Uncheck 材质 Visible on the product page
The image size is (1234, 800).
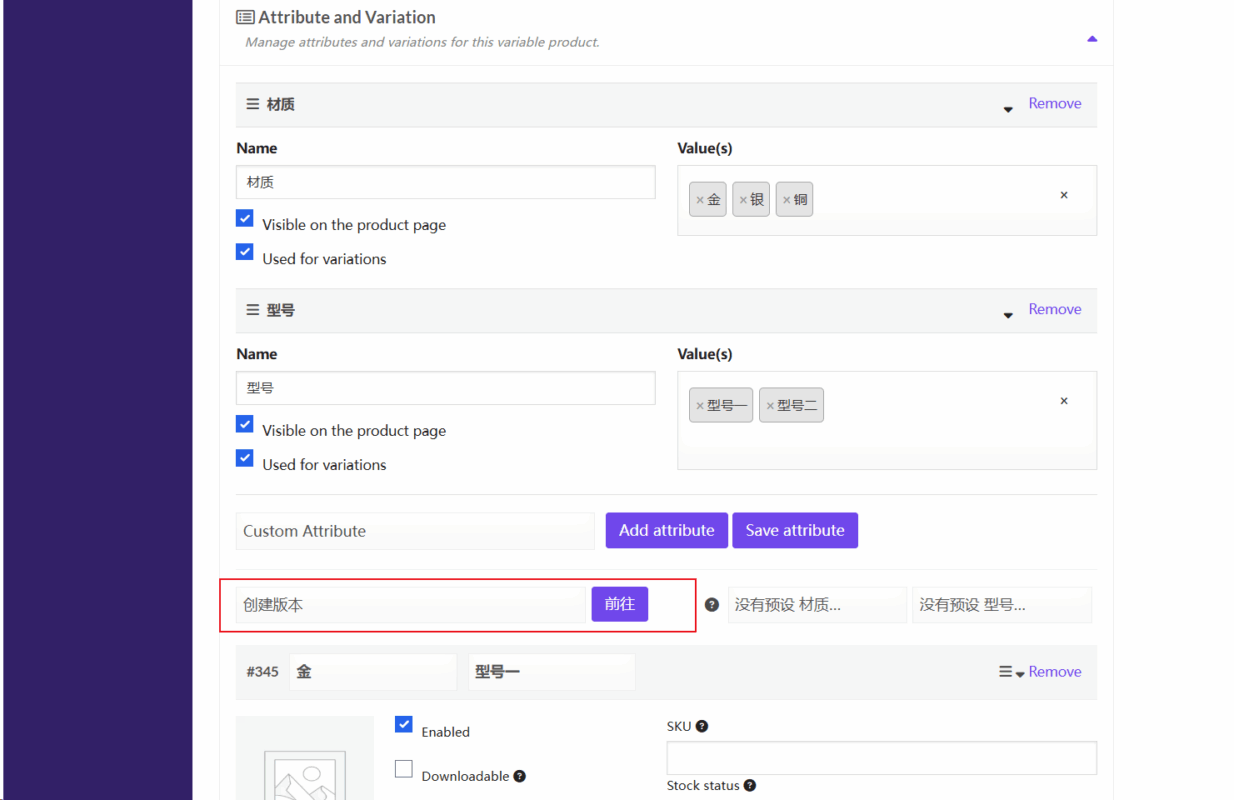coord(245,218)
